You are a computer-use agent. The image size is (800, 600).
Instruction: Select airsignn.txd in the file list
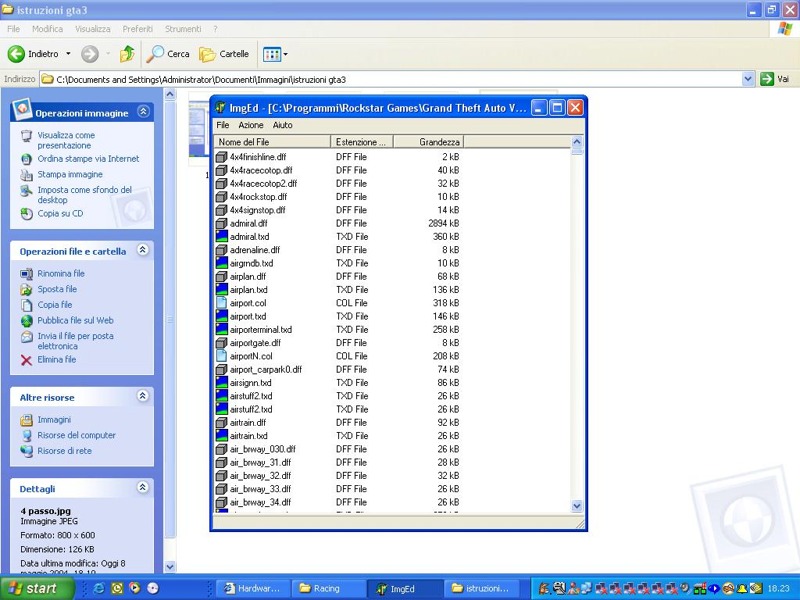click(x=250, y=383)
